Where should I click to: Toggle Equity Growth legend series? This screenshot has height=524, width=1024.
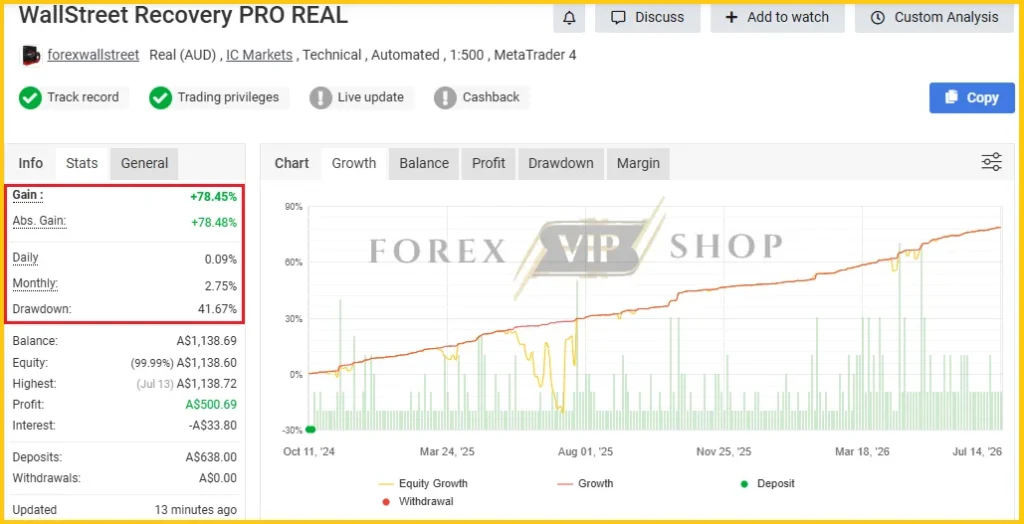click(x=423, y=483)
